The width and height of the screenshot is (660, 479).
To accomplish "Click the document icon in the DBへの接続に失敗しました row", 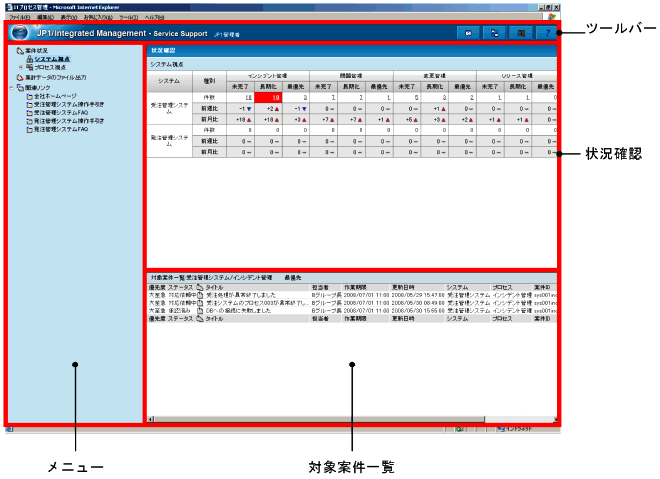I will click(200, 311).
